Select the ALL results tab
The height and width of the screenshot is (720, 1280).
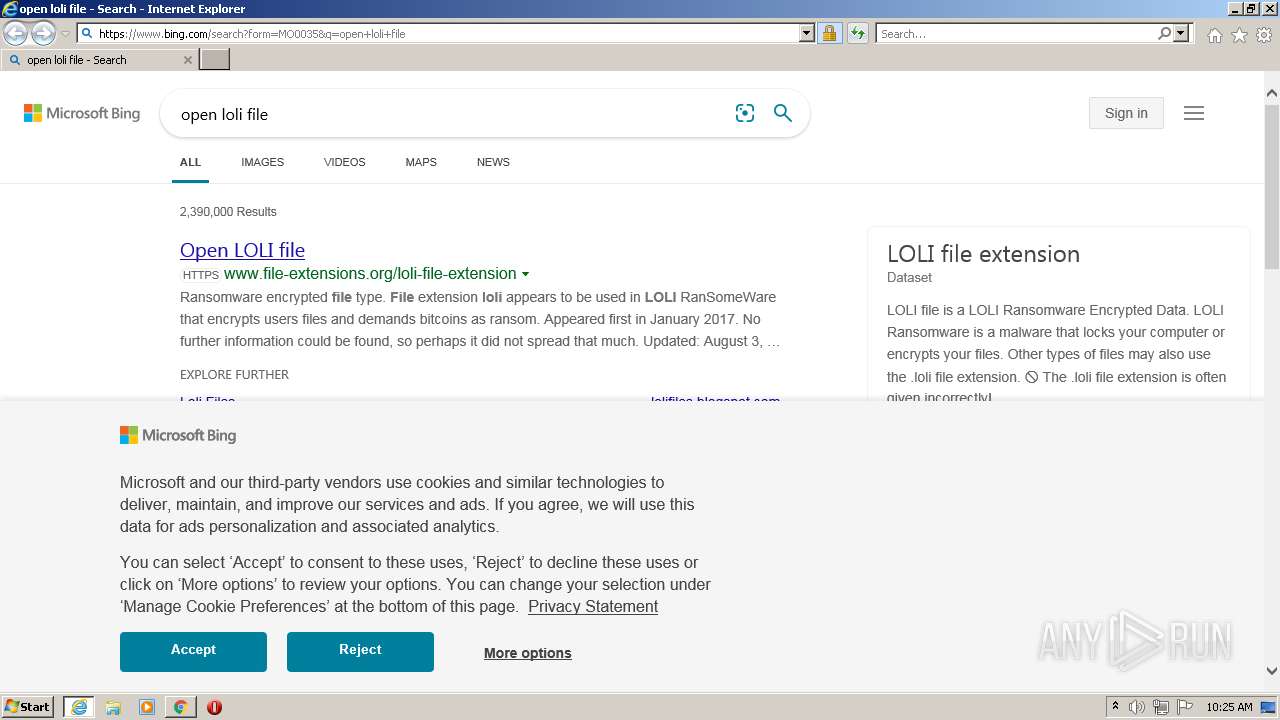tap(190, 162)
